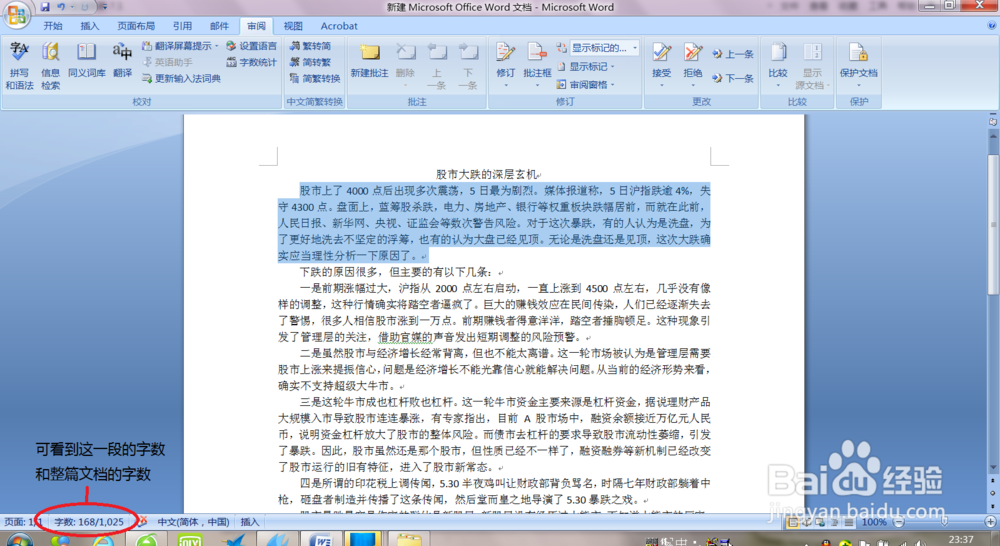Click the Word help icon

pyautogui.click(x=992, y=26)
